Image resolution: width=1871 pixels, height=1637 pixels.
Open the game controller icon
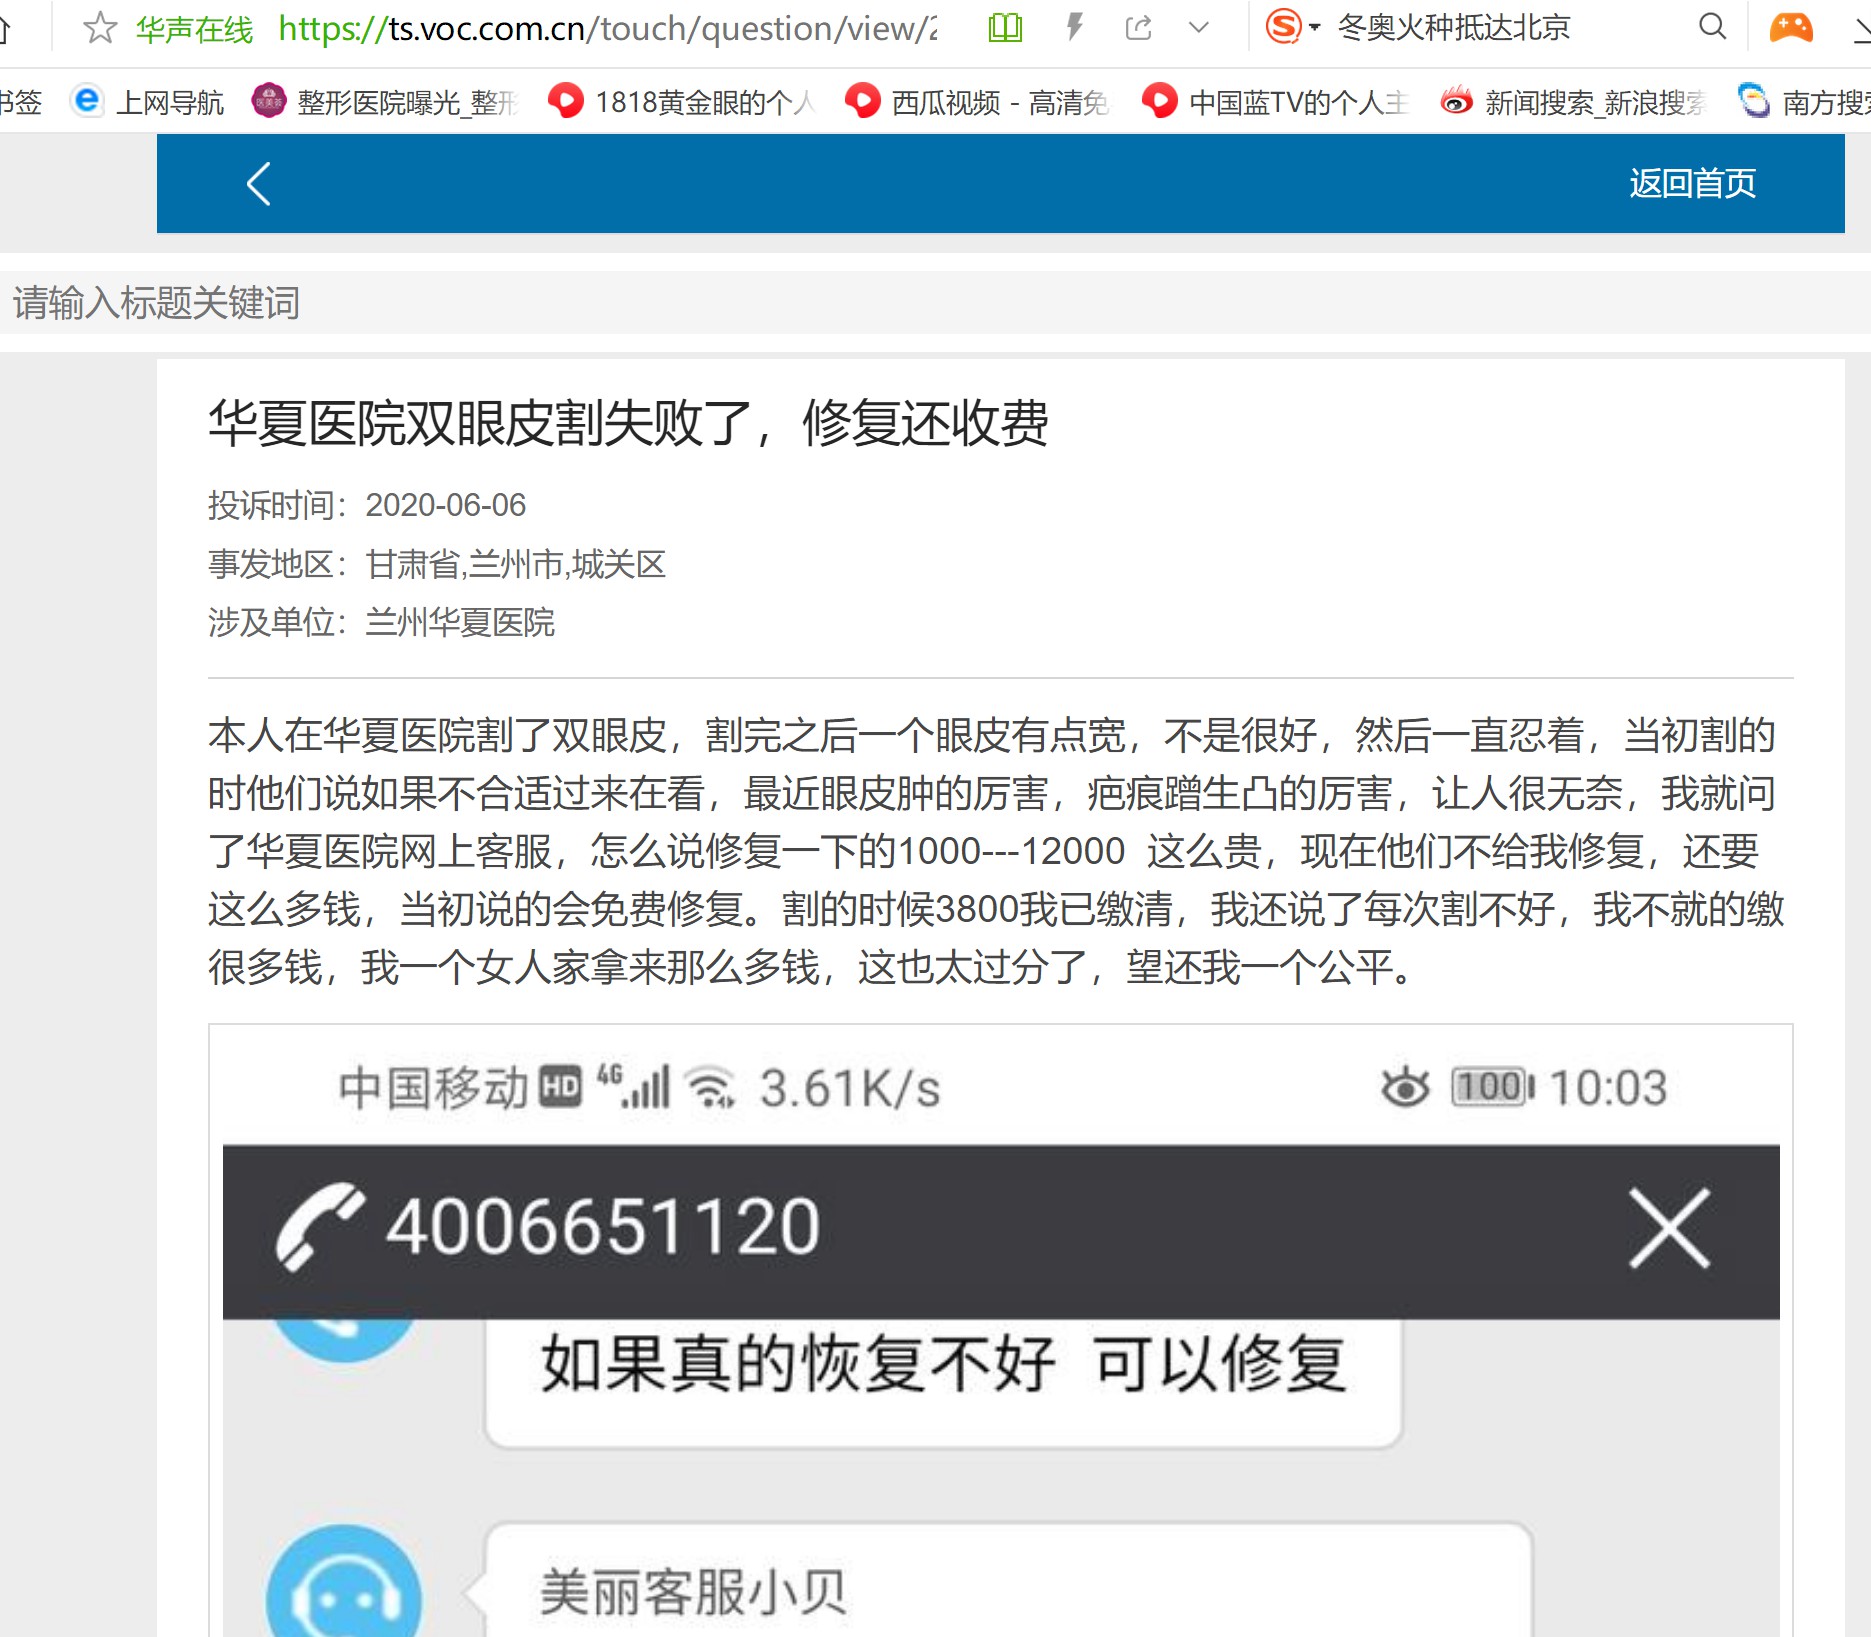coord(1791,27)
